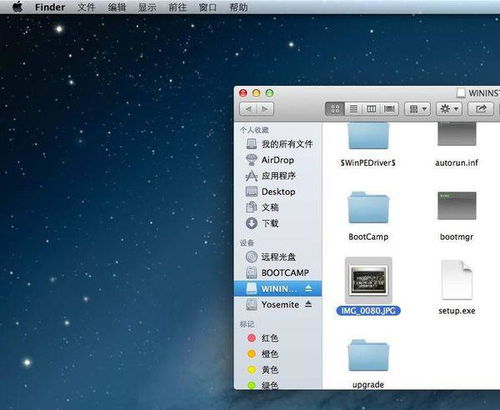Click the autorun.inf file name label

coord(457,163)
